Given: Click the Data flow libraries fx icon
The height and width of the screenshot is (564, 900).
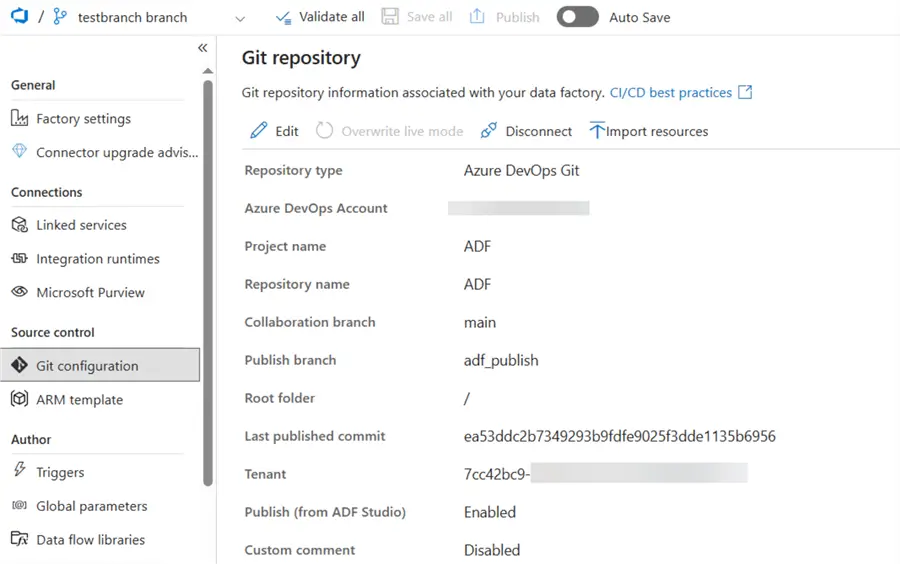Looking at the screenshot, I should [x=20, y=539].
